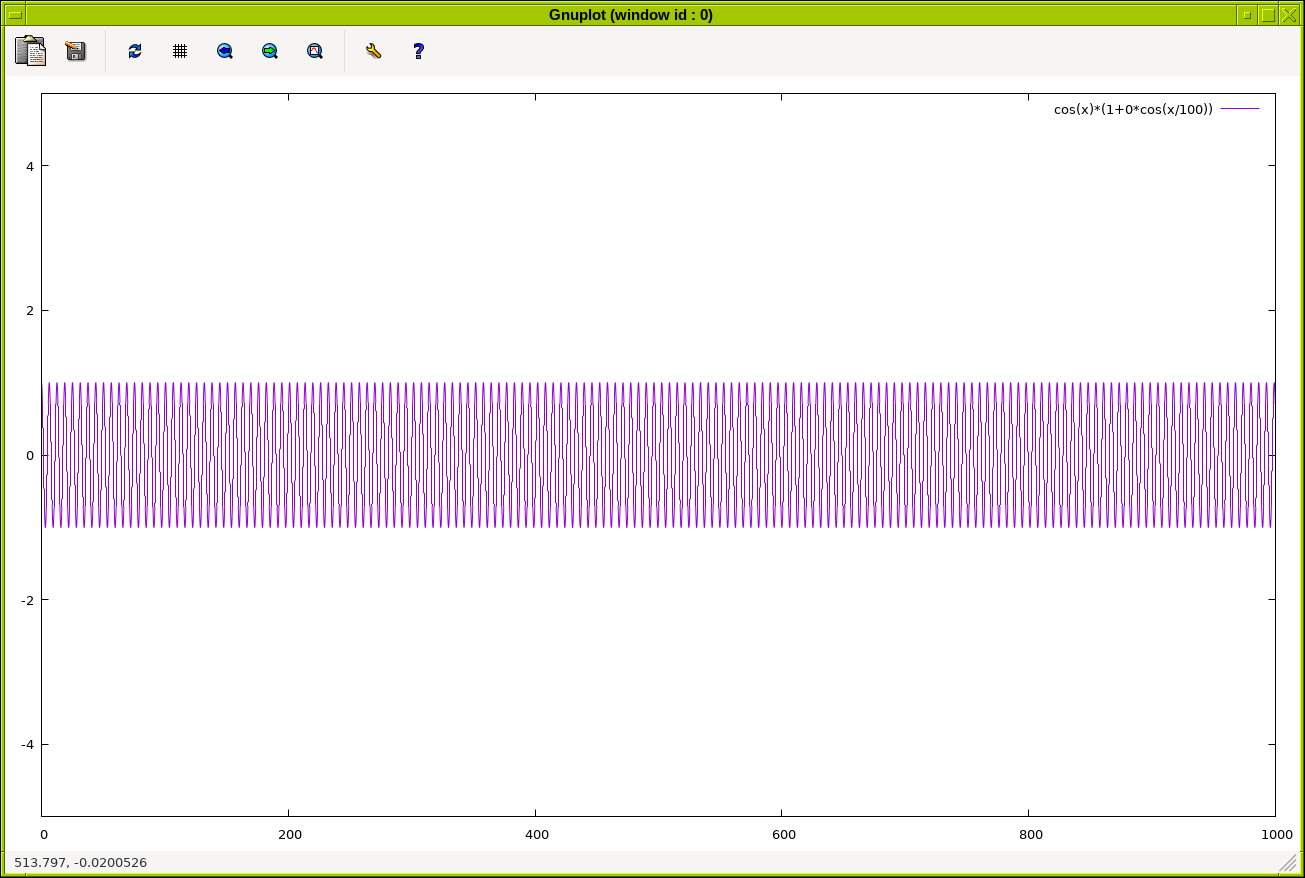The image size is (1305, 878).
Task: Click the resize grip at window corner
Action: [x=1288, y=862]
